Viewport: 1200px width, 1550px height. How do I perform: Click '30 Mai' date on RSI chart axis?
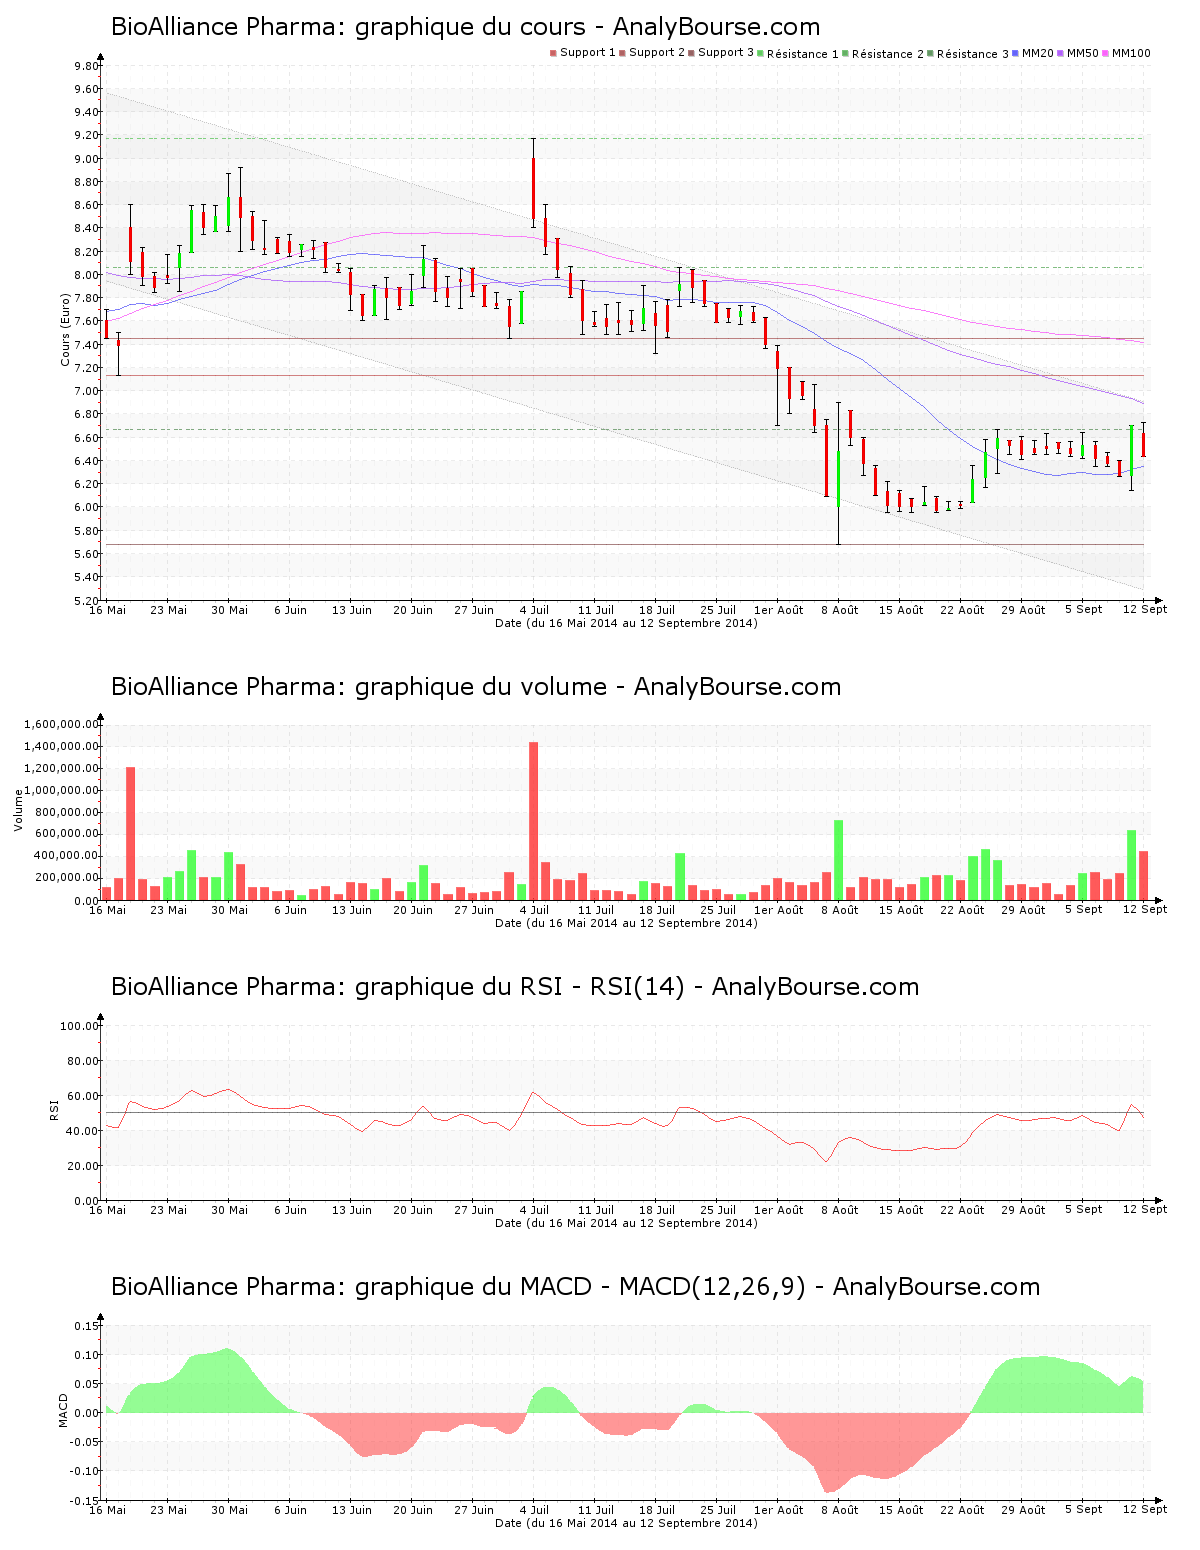(x=229, y=1210)
